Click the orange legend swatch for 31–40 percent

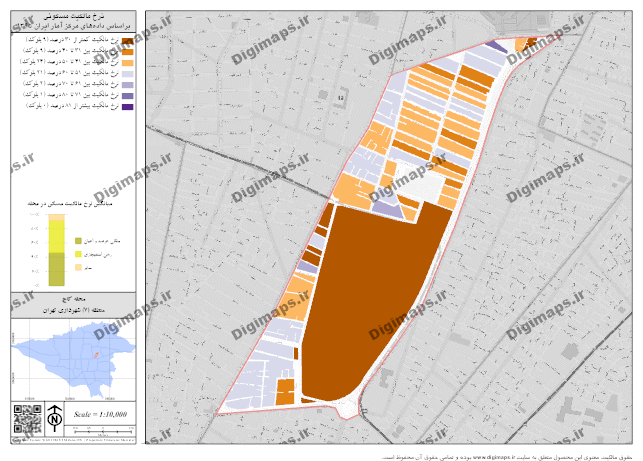click(x=128, y=52)
